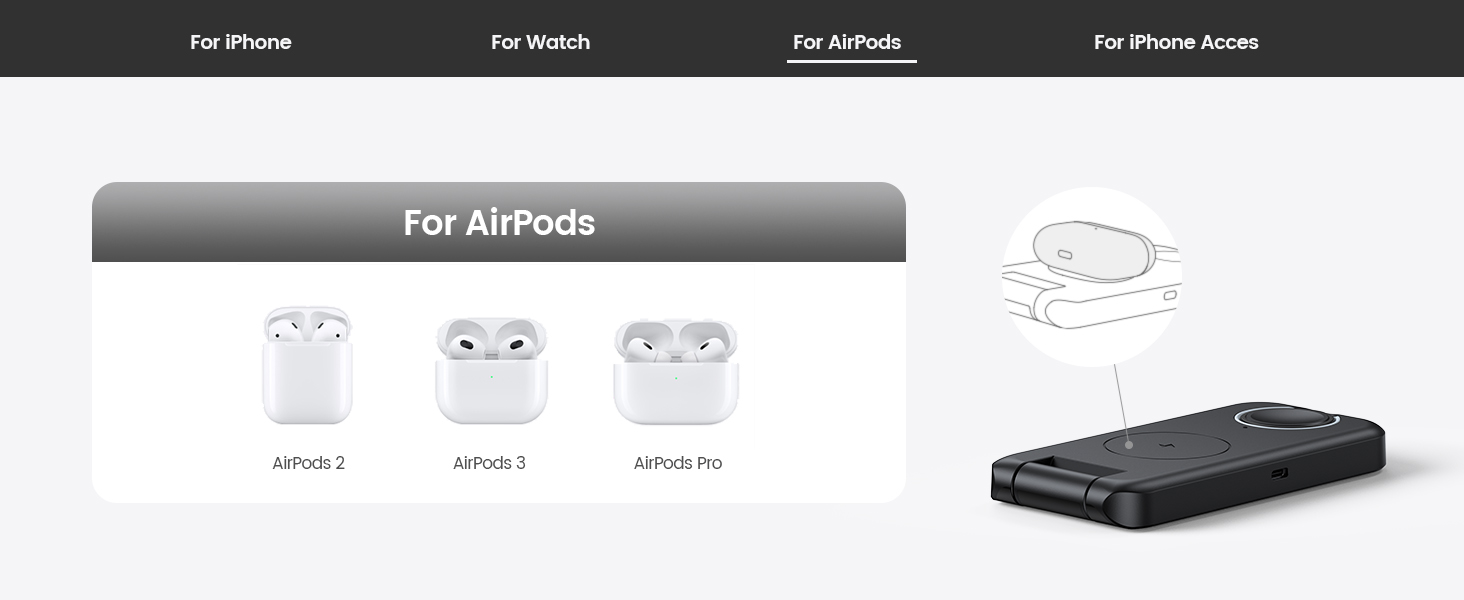Select the AirPods Pro text label
Viewport: 1464px width, 600px height.
click(678, 463)
